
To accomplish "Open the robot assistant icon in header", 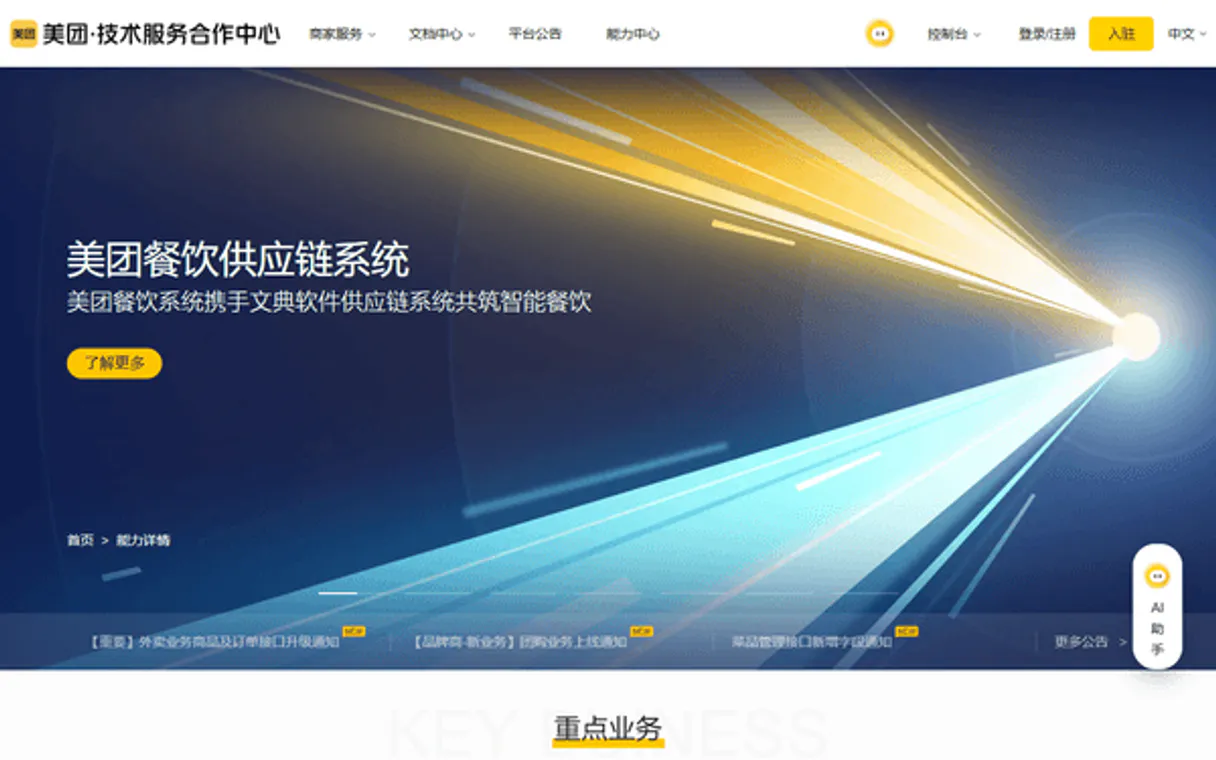I will pyautogui.click(x=879, y=34).
